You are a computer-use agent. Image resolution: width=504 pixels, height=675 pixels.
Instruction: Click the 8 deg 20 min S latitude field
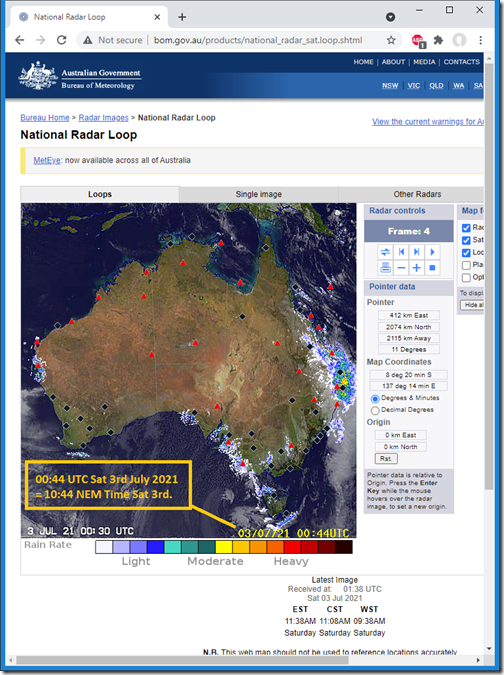tap(408, 375)
